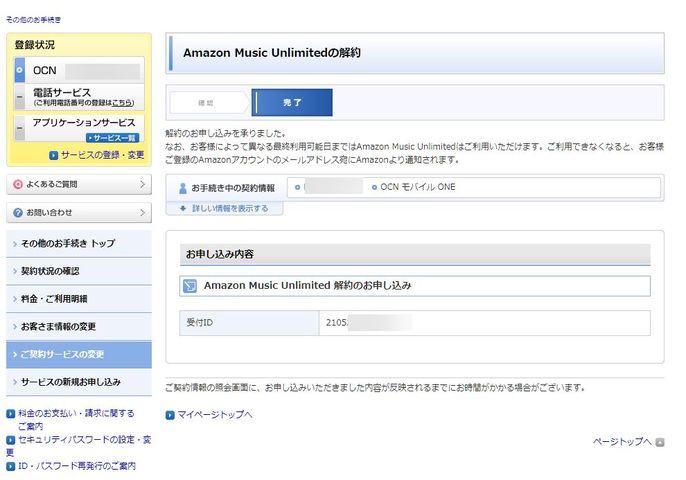Click the arrow icon beside サービスの登録・変更
This screenshot has height=480, width=686.
[54, 155]
